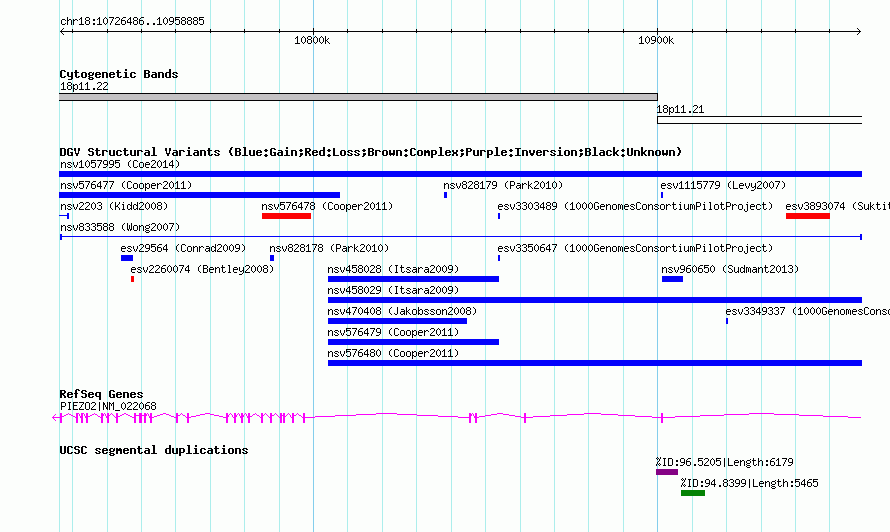Viewport: 890px width, 532px height.
Task: Open the esv29564 (Conrad2009) label
Action: click(183, 248)
